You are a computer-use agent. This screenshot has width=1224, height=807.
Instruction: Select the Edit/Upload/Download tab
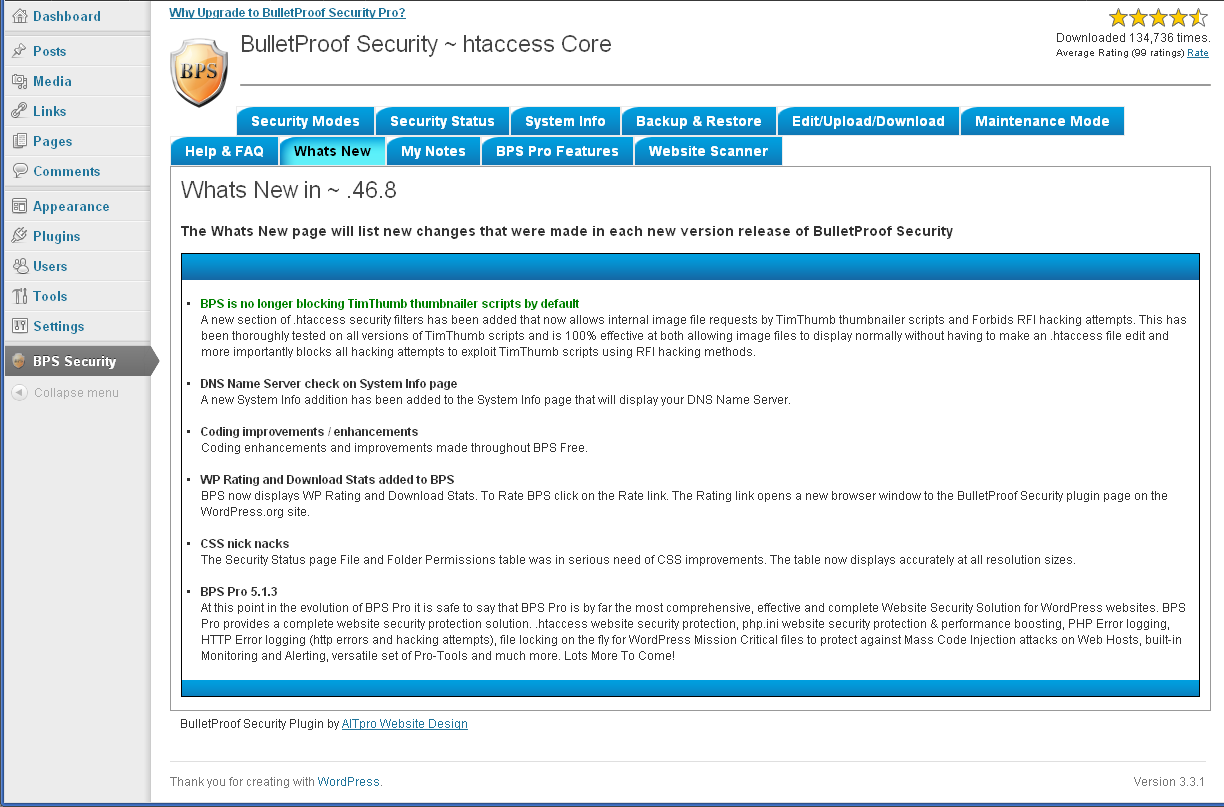pos(868,121)
